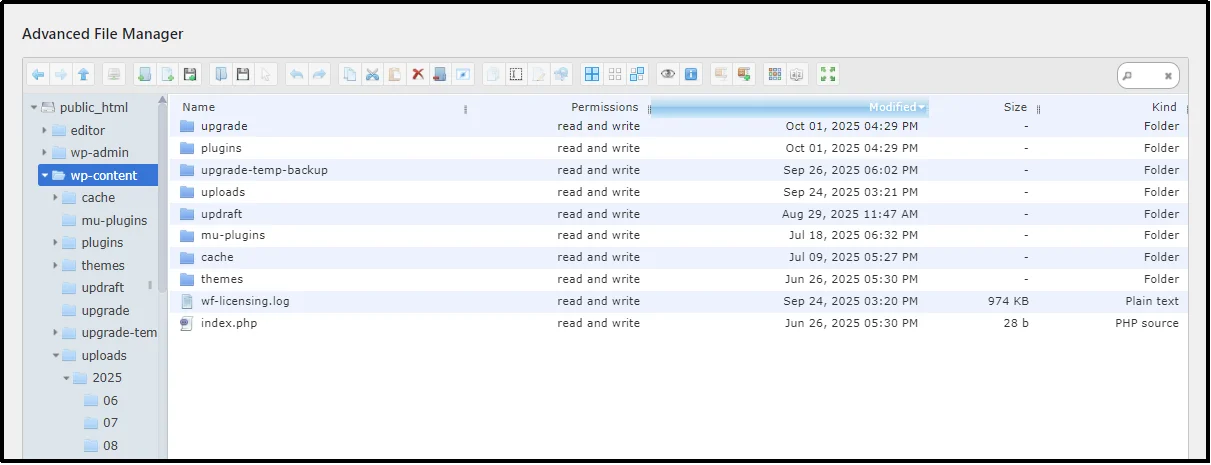Select the themes folder in the file list
This screenshot has height=465, width=1211.
point(679,279)
